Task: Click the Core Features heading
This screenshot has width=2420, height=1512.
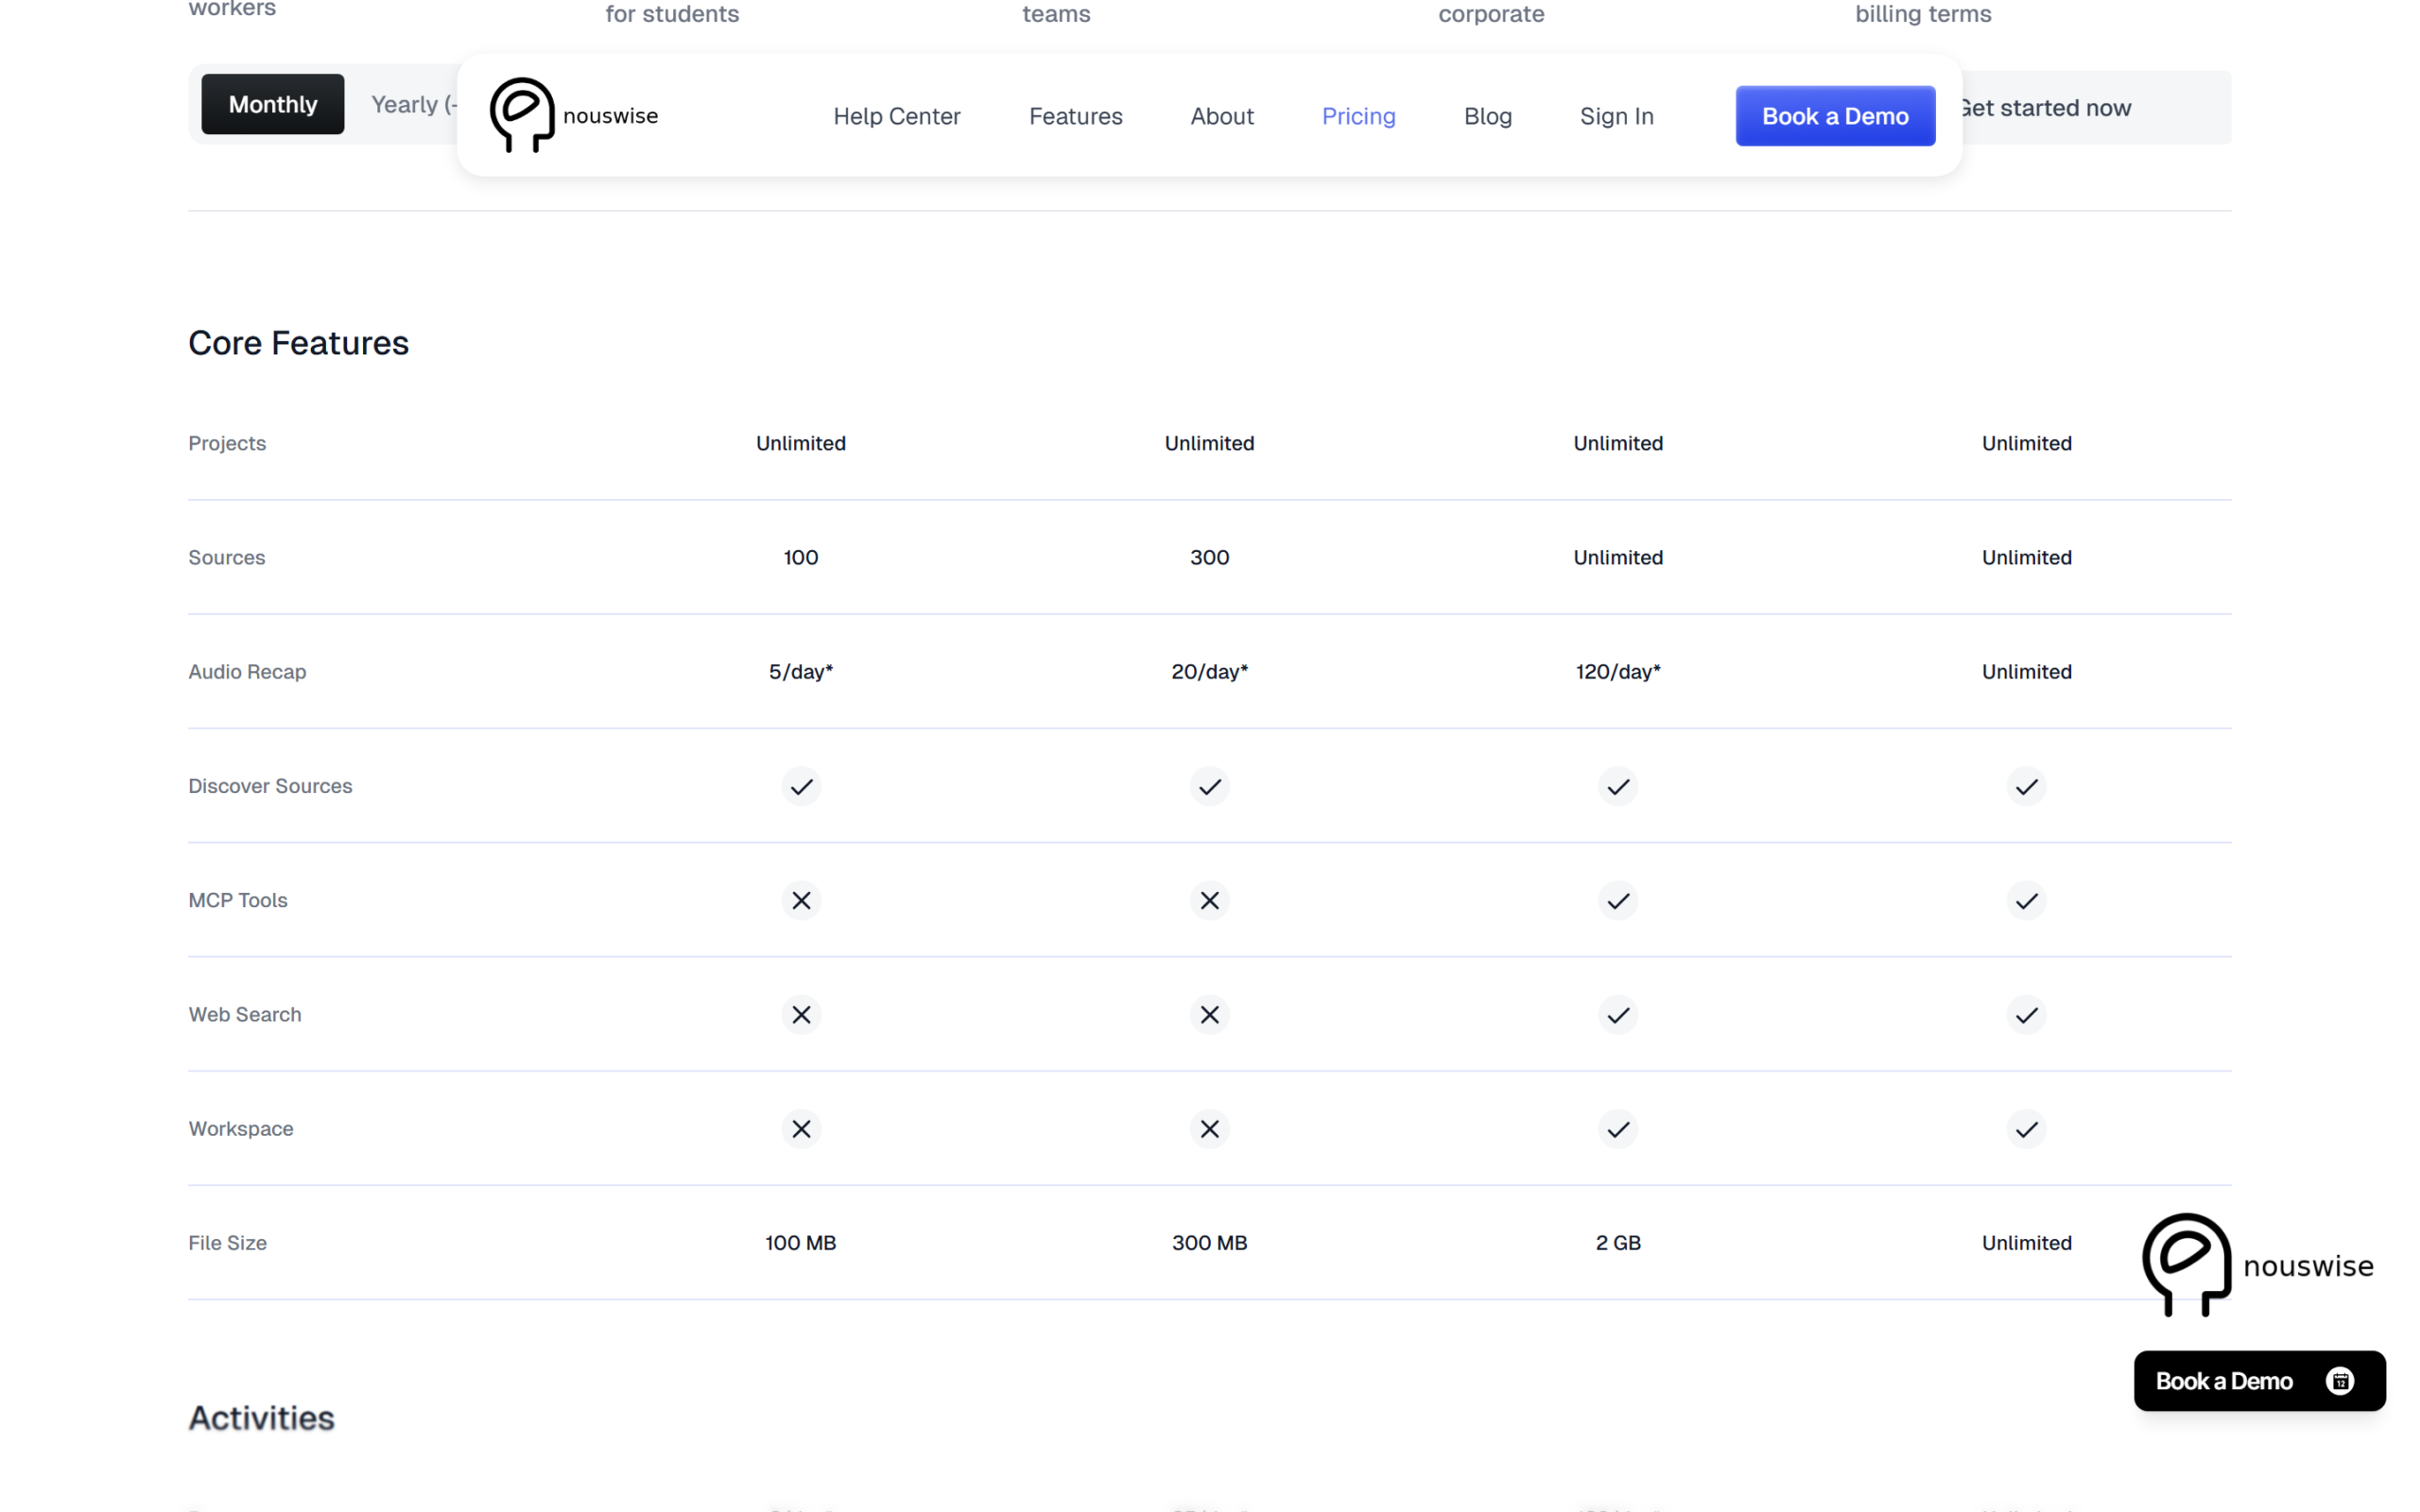Action: [x=298, y=343]
